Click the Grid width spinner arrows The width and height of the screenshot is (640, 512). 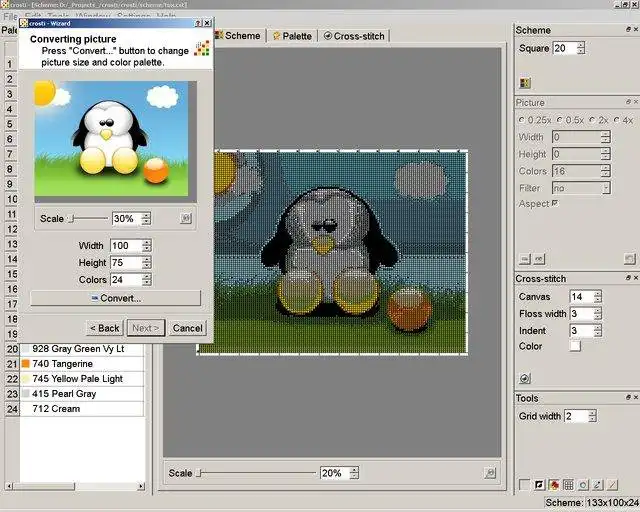pyautogui.click(x=592, y=416)
